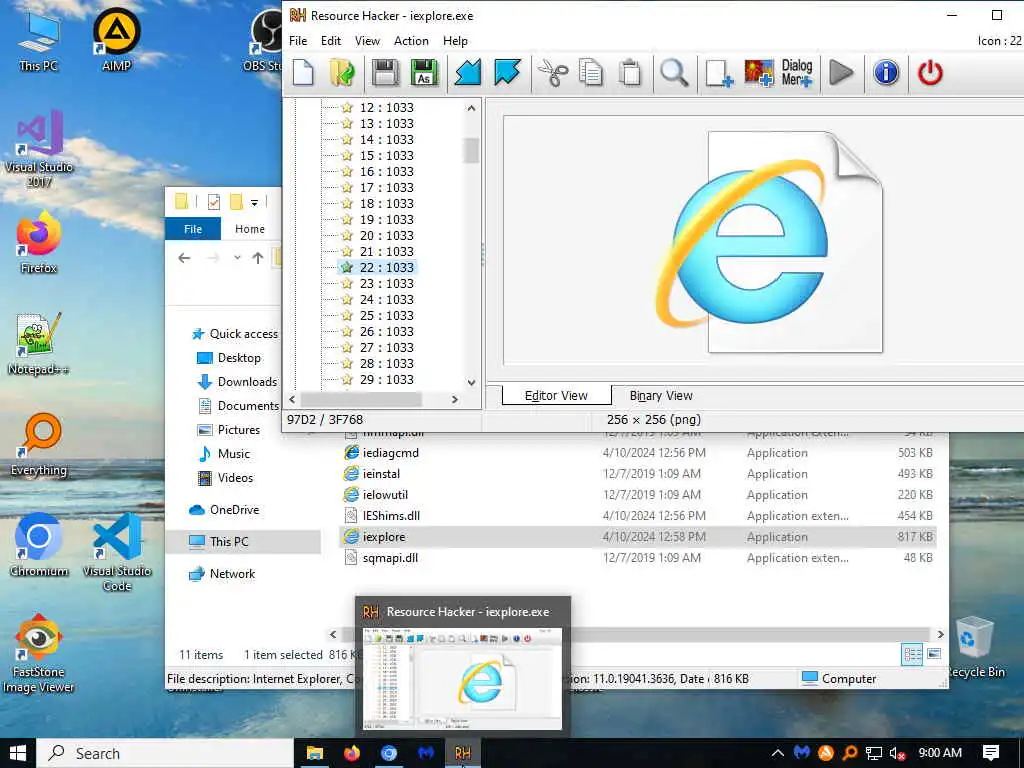Open Quick access toolbar dropdown arrow
The height and width of the screenshot is (768, 1024).
coord(254,202)
